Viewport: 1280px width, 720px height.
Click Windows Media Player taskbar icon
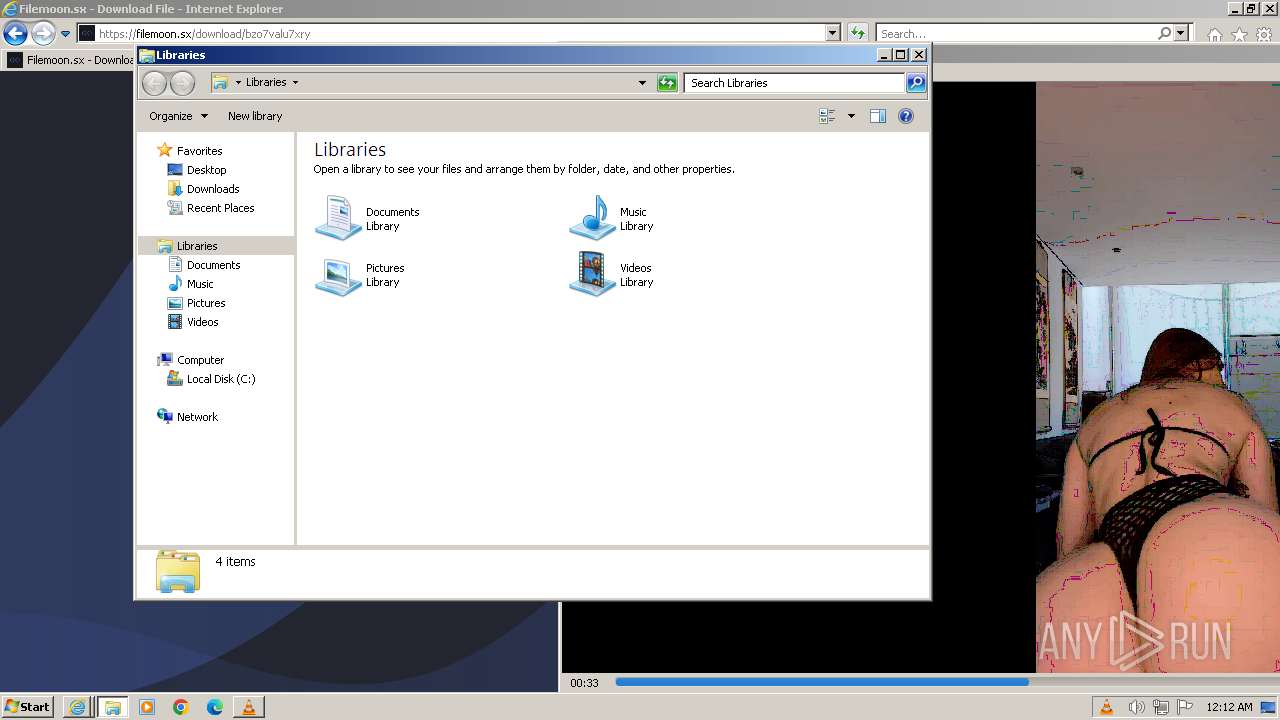point(147,707)
